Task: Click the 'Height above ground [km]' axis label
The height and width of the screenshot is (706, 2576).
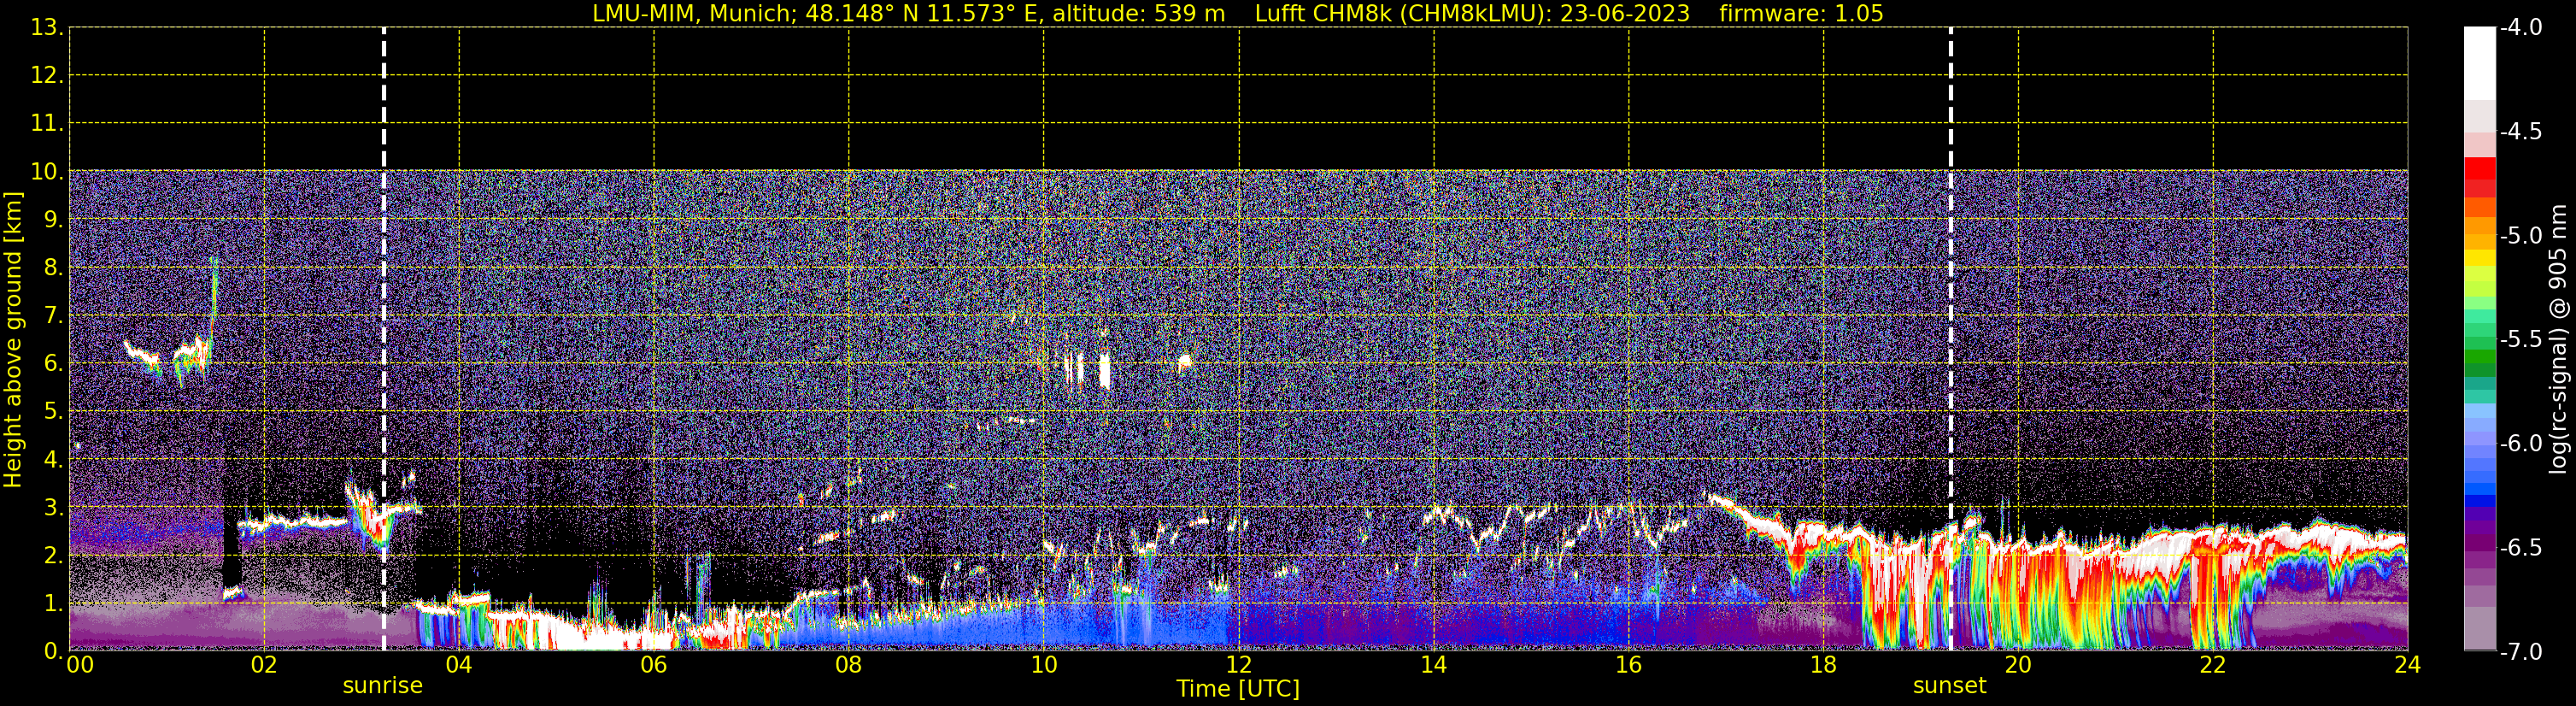Action: [x=13, y=340]
